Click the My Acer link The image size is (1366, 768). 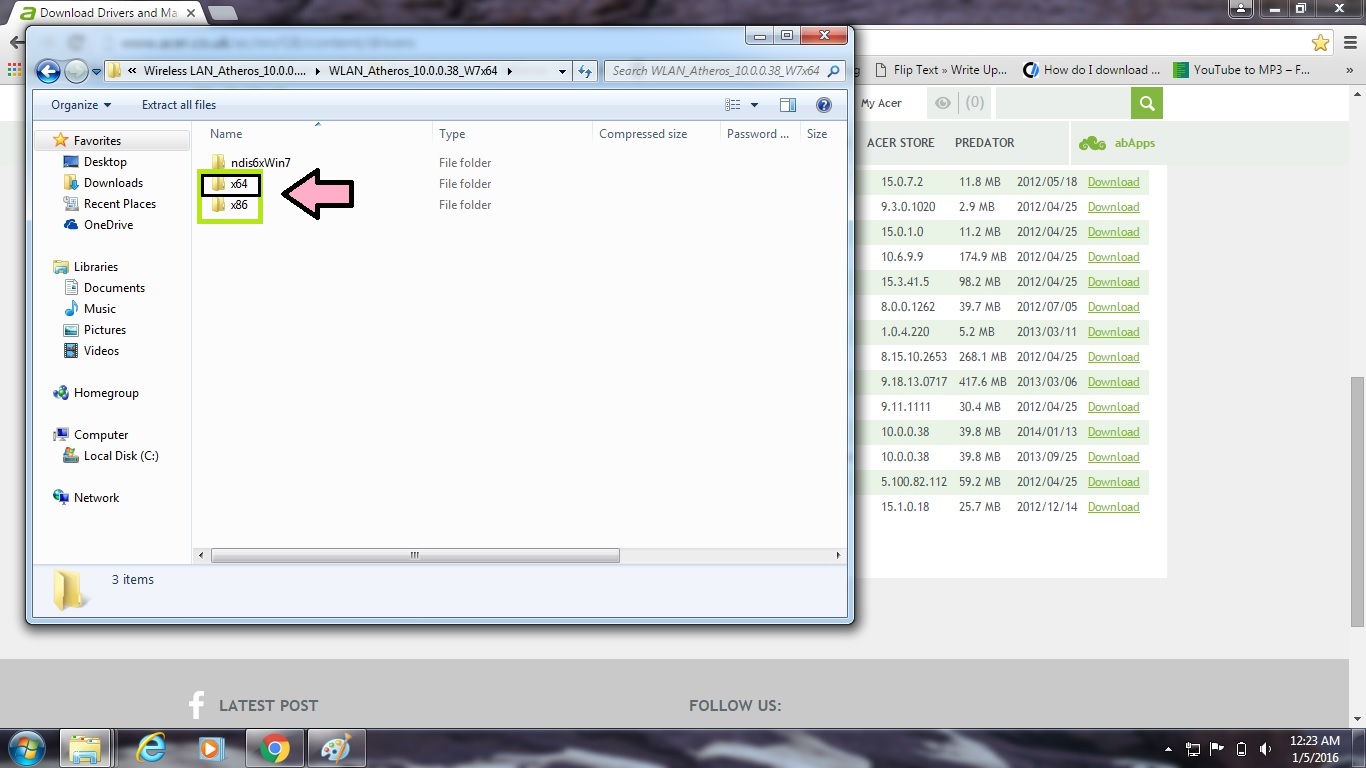click(x=881, y=103)
